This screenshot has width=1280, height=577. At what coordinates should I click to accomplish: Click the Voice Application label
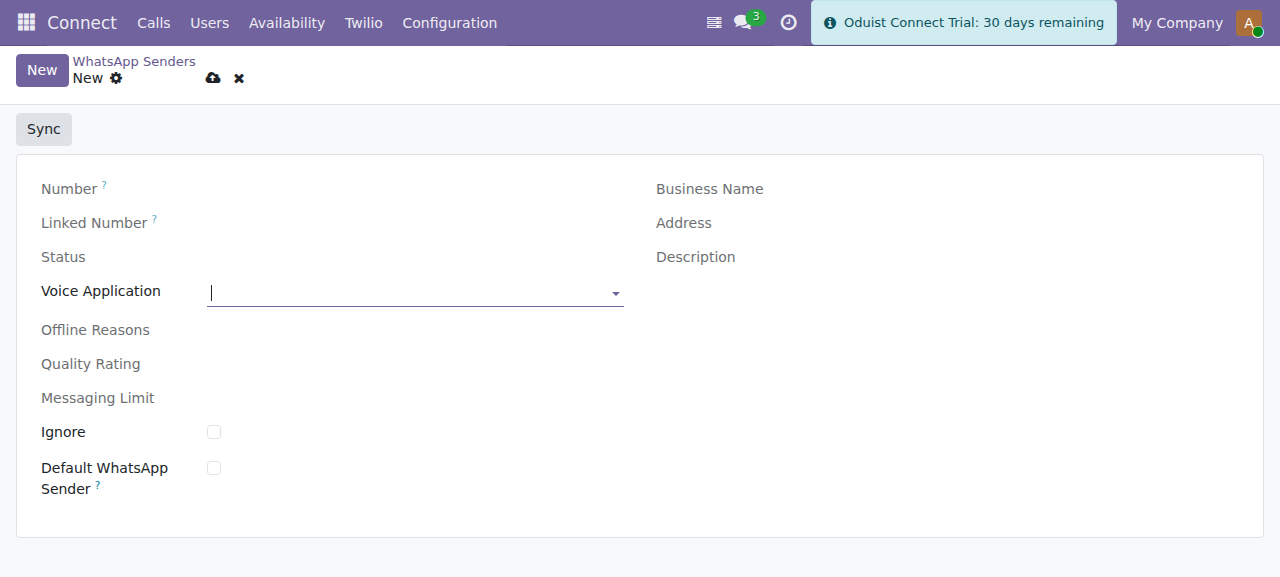[x=101, y=291]
